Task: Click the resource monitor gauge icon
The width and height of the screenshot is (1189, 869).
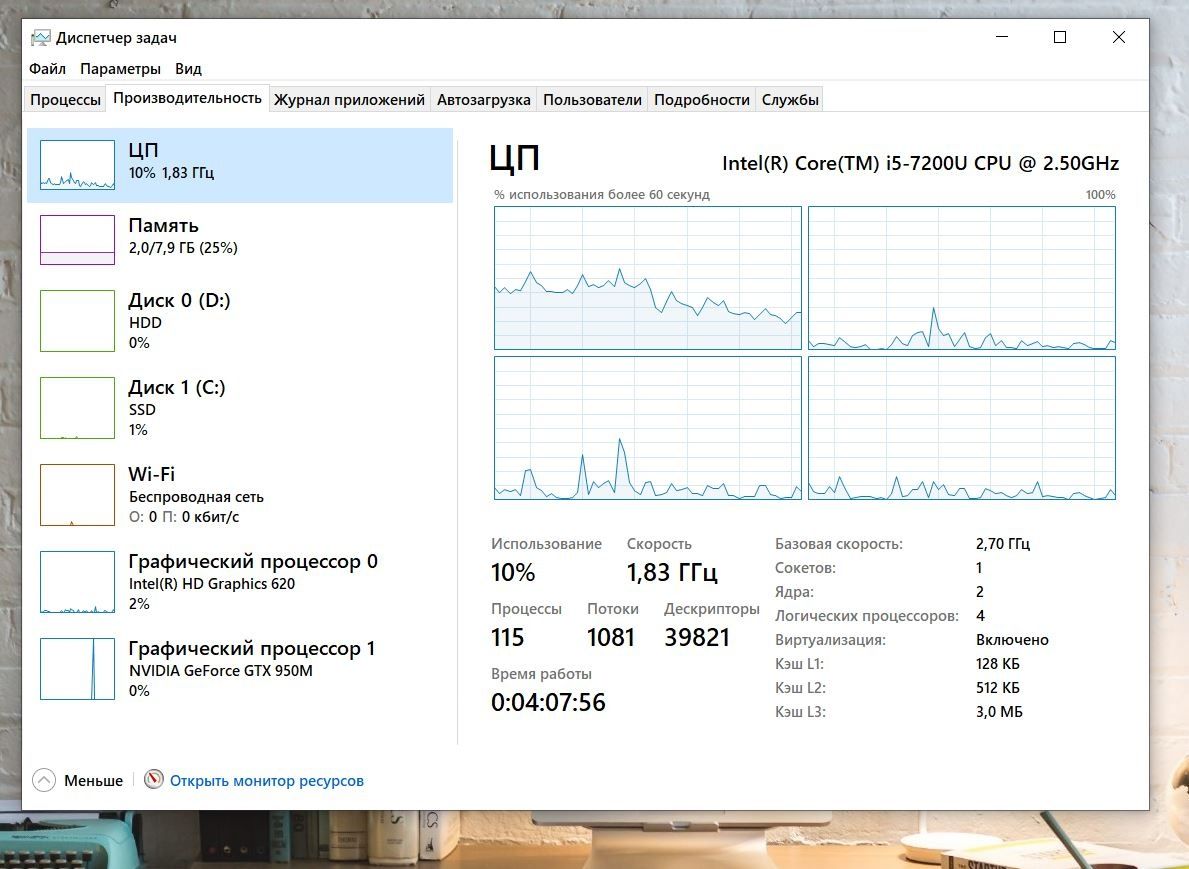Action: [x=154, y=779]
